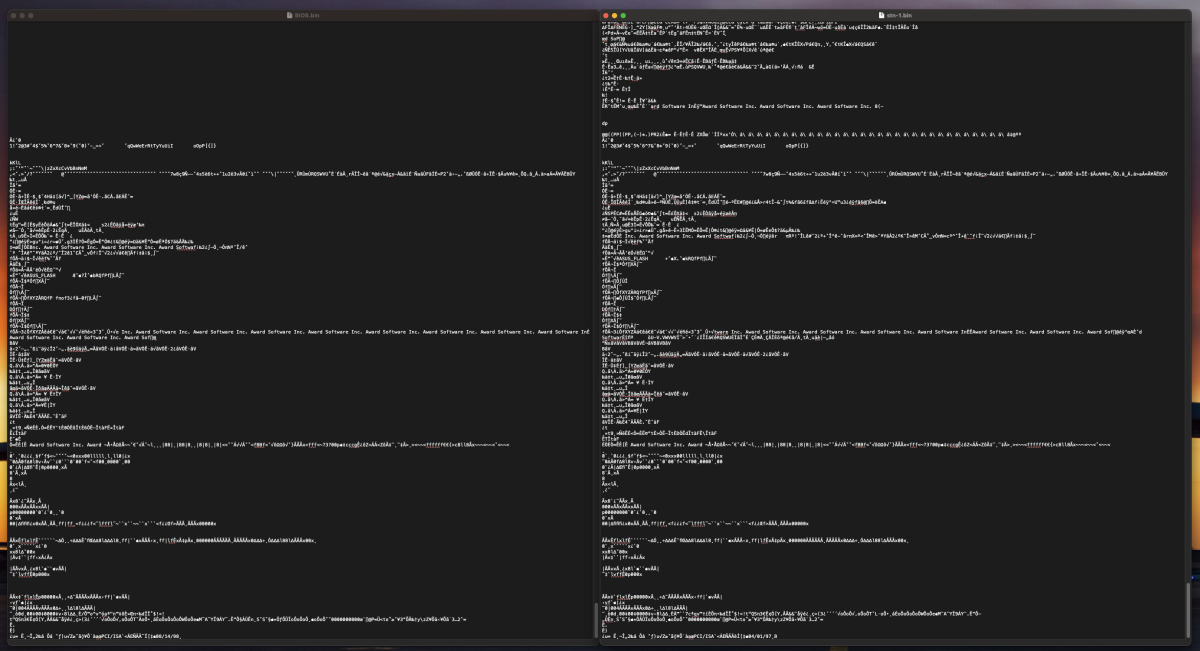Screen dimensions: 1200x651
Task: Click the document proxy icon beside the right window's .bin title
Action: point(881,15)
